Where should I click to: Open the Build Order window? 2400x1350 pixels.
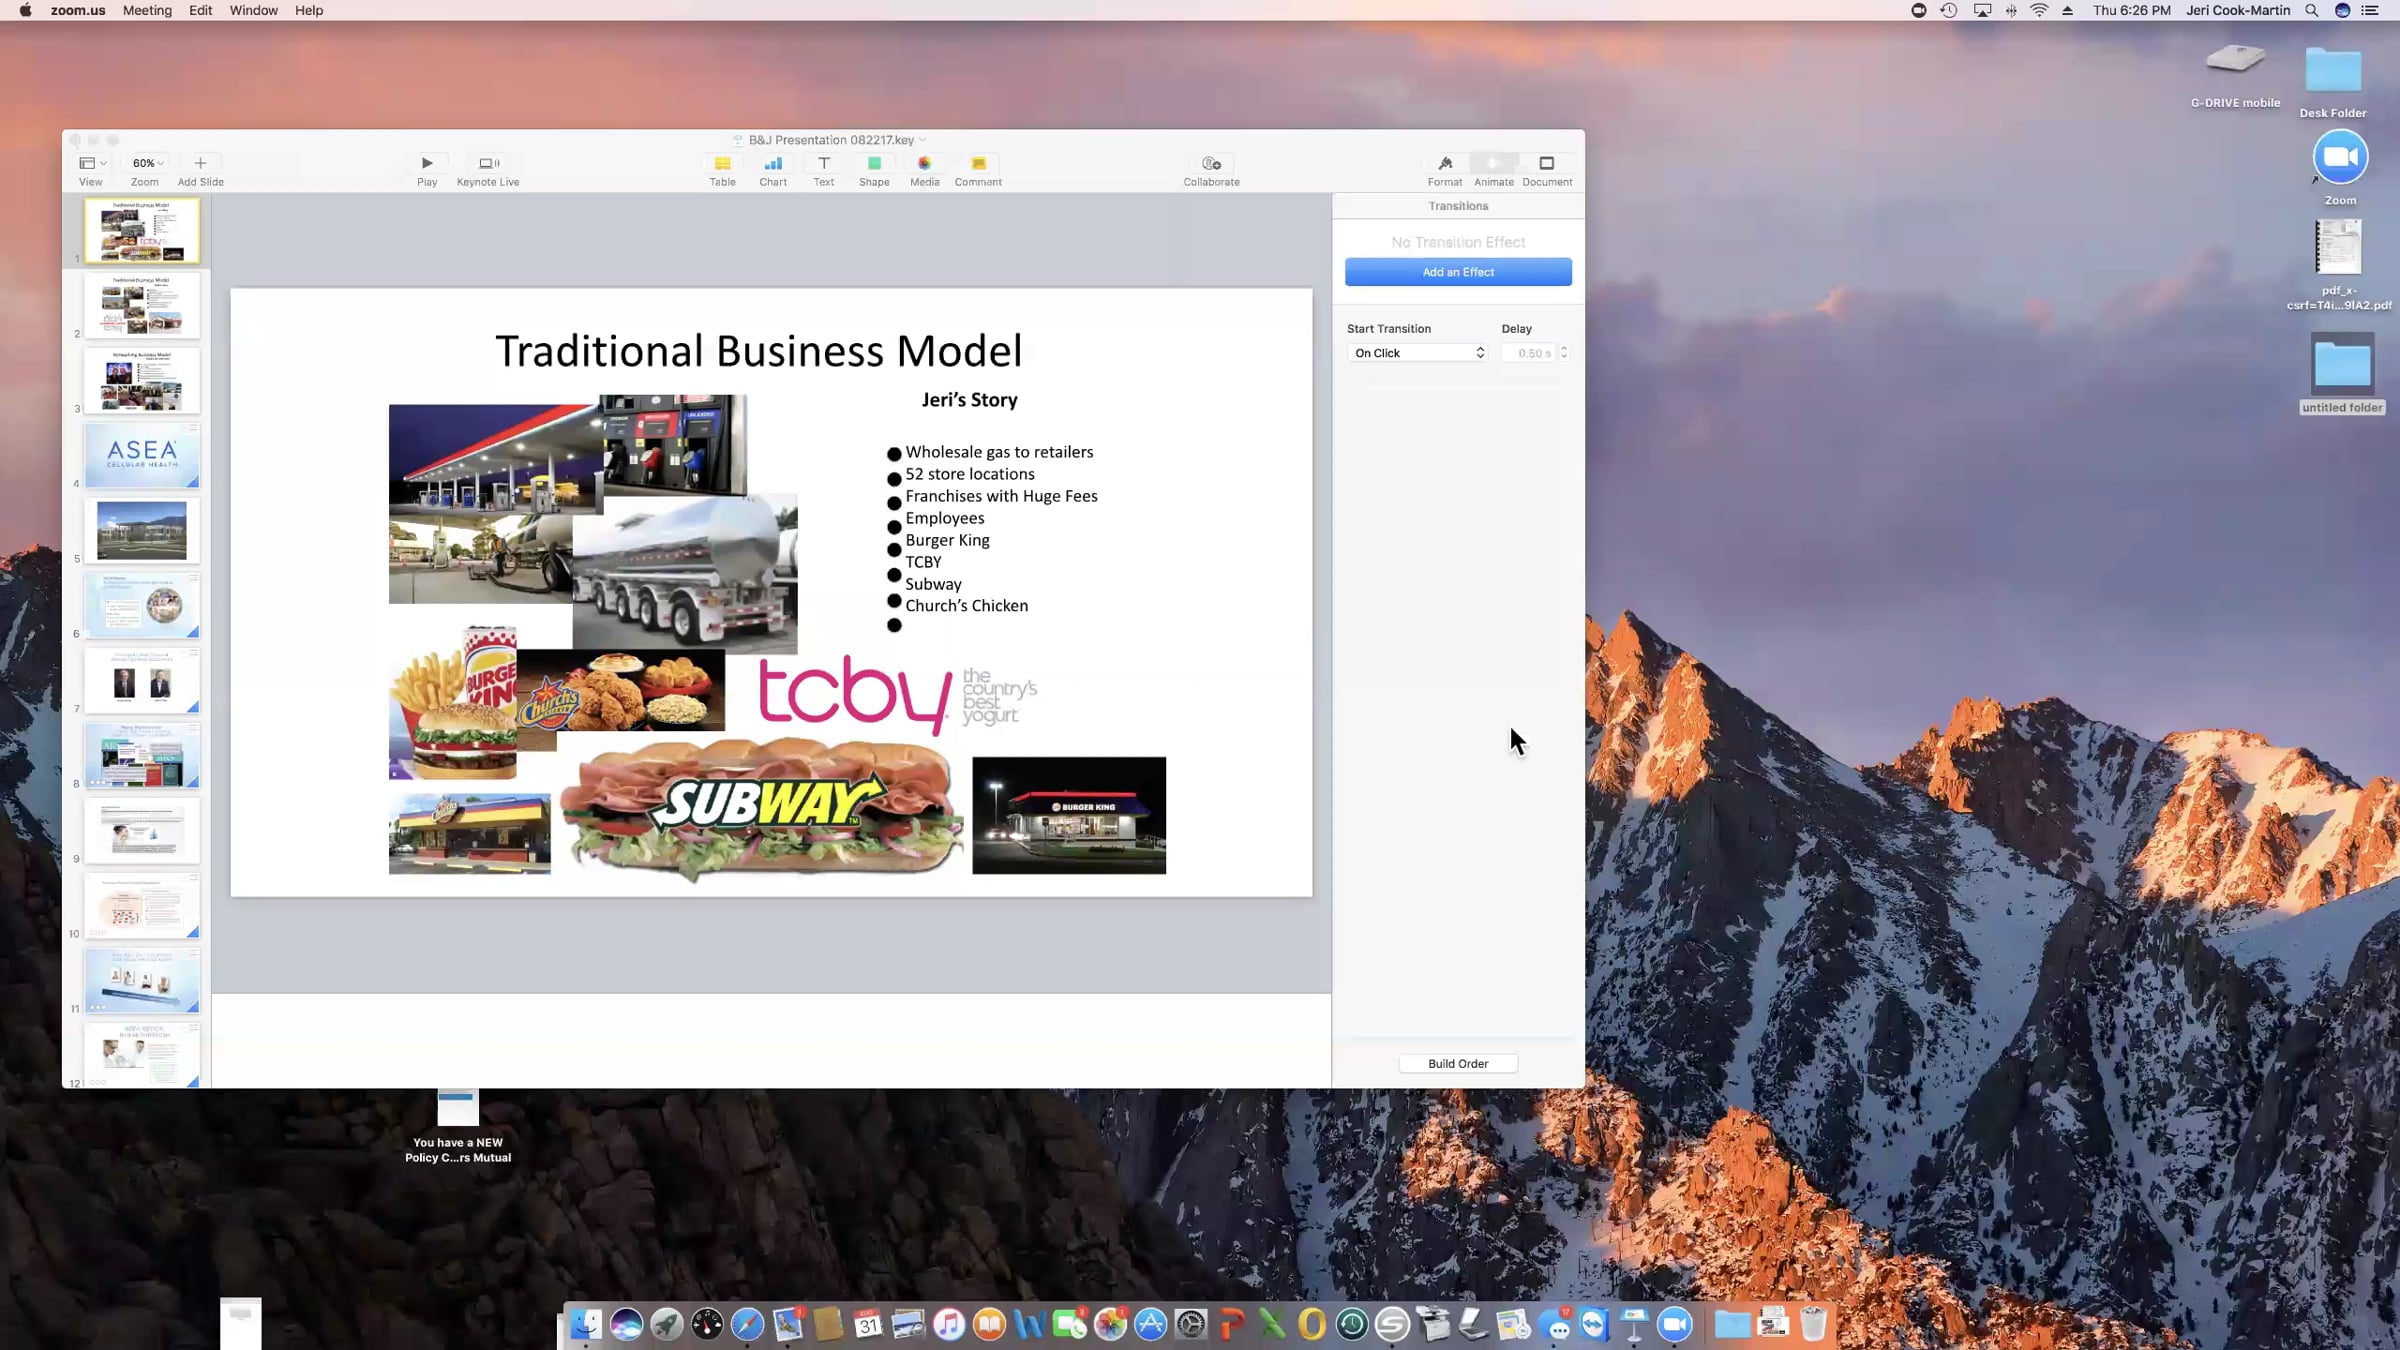coord(1458,1063)
